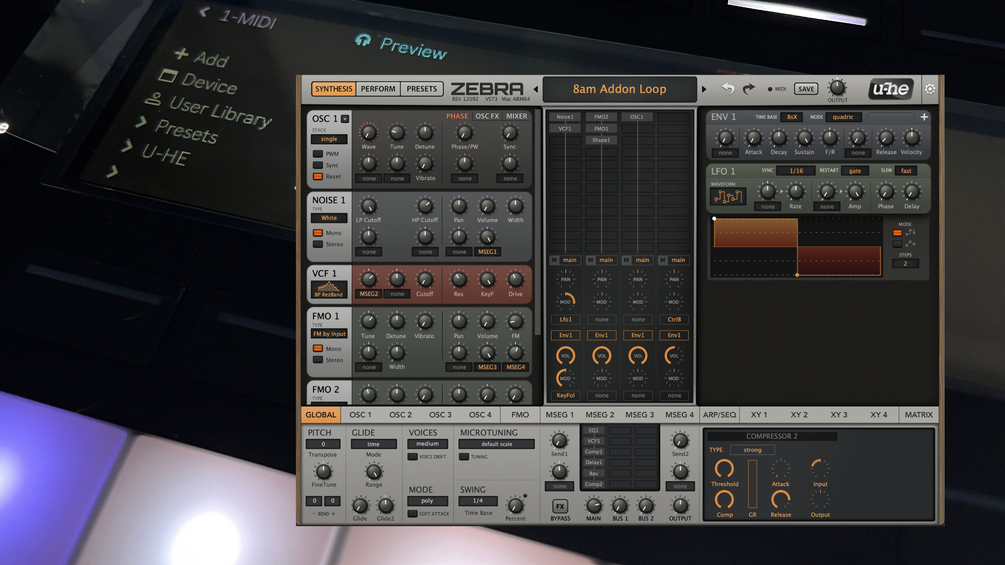
Task: Open ENV 1 mode 'quadric' selector
Action: (x=843, y=117)
